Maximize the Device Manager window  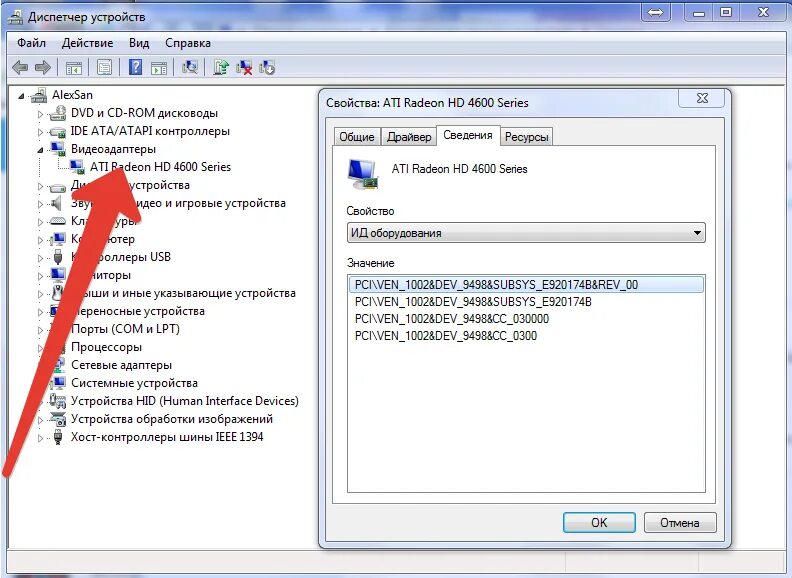click(726, 13)
